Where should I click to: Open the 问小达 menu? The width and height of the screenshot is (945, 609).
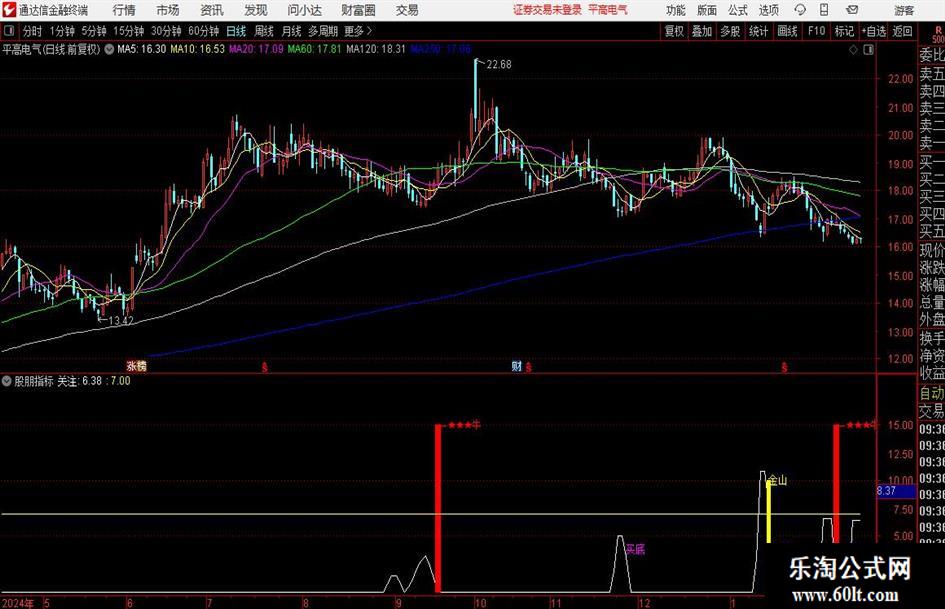pos(304,10)
